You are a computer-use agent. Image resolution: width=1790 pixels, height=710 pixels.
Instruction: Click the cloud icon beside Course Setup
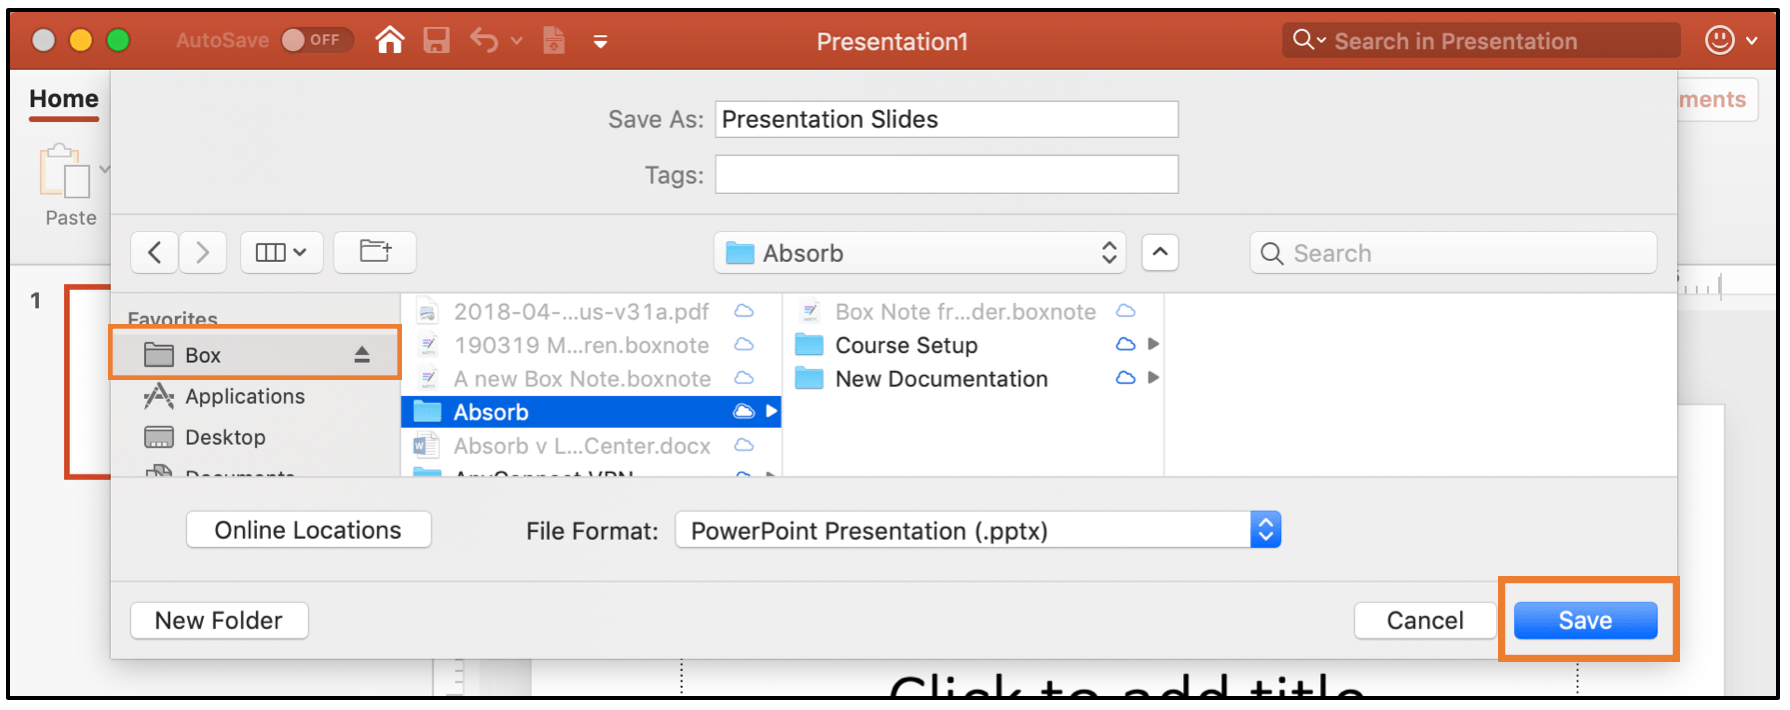(x=1125, y=344)
